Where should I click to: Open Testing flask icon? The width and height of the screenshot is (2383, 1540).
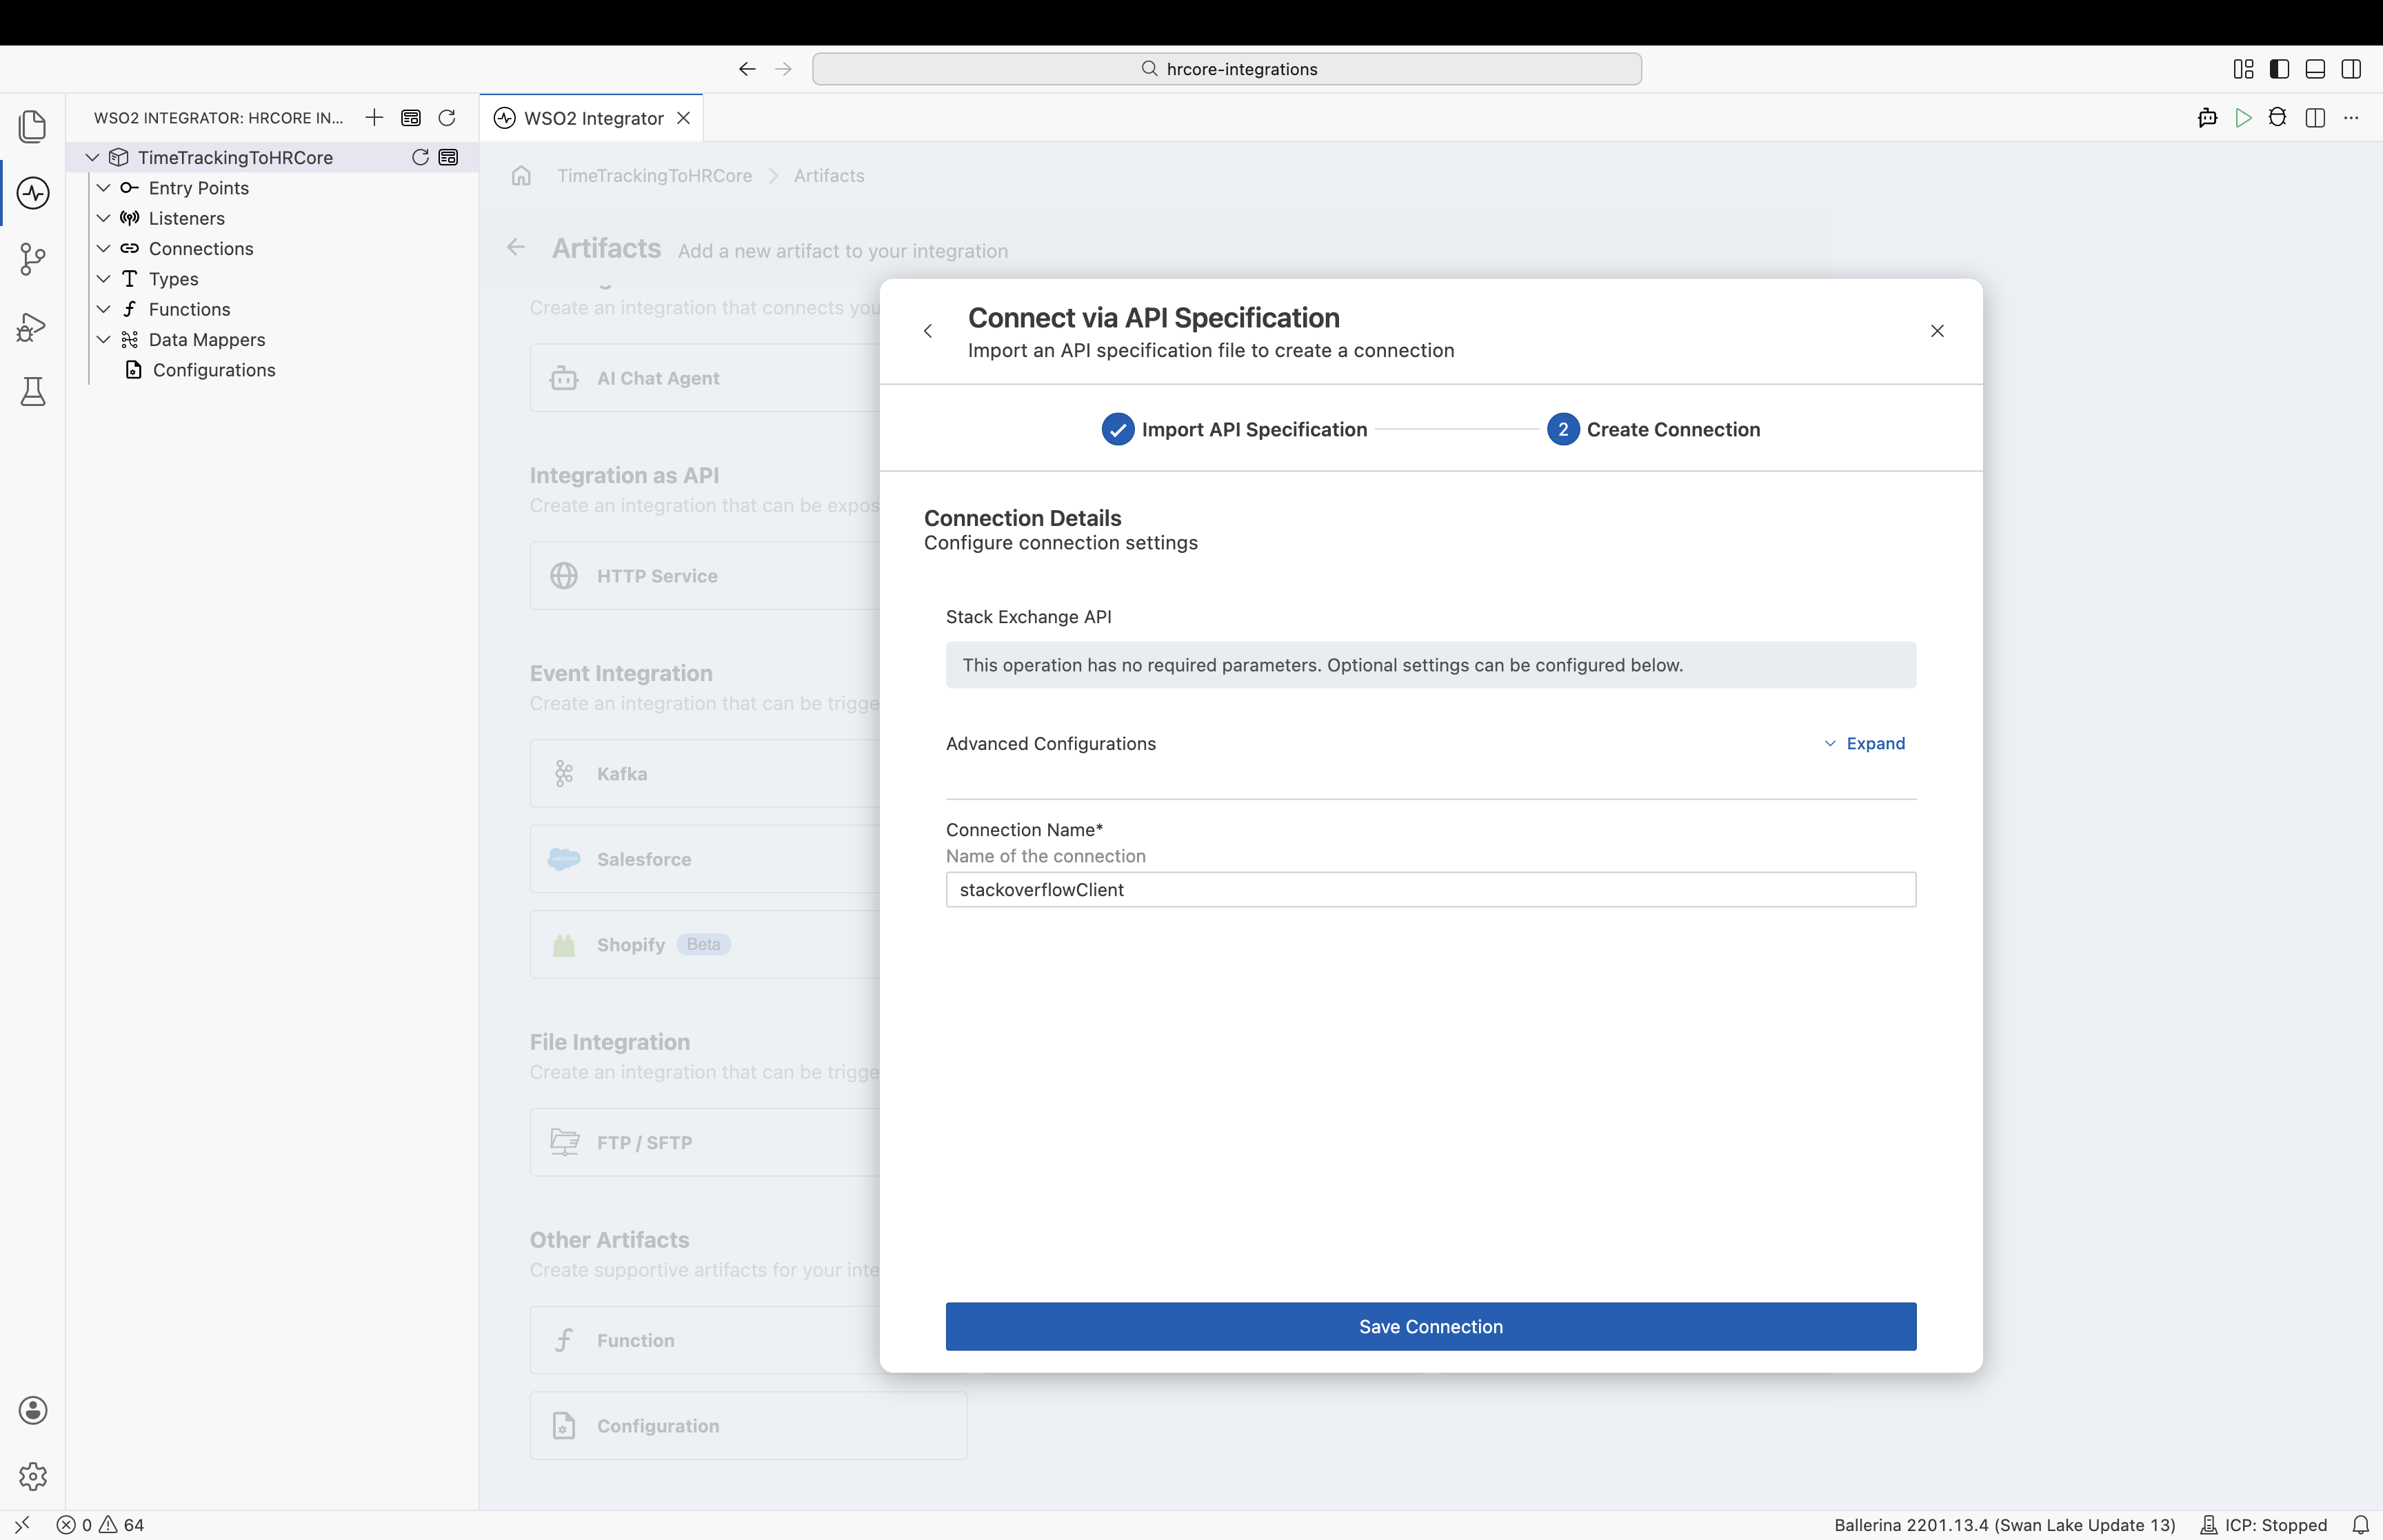(x=33, y=392)
